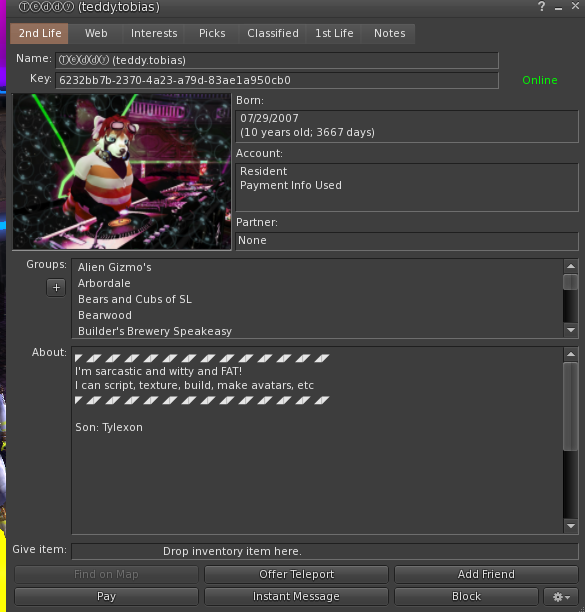The height and width of the screenshot is (612, 585).
Task: Click the About box scroll down arrow
Action: coord(571,526)
